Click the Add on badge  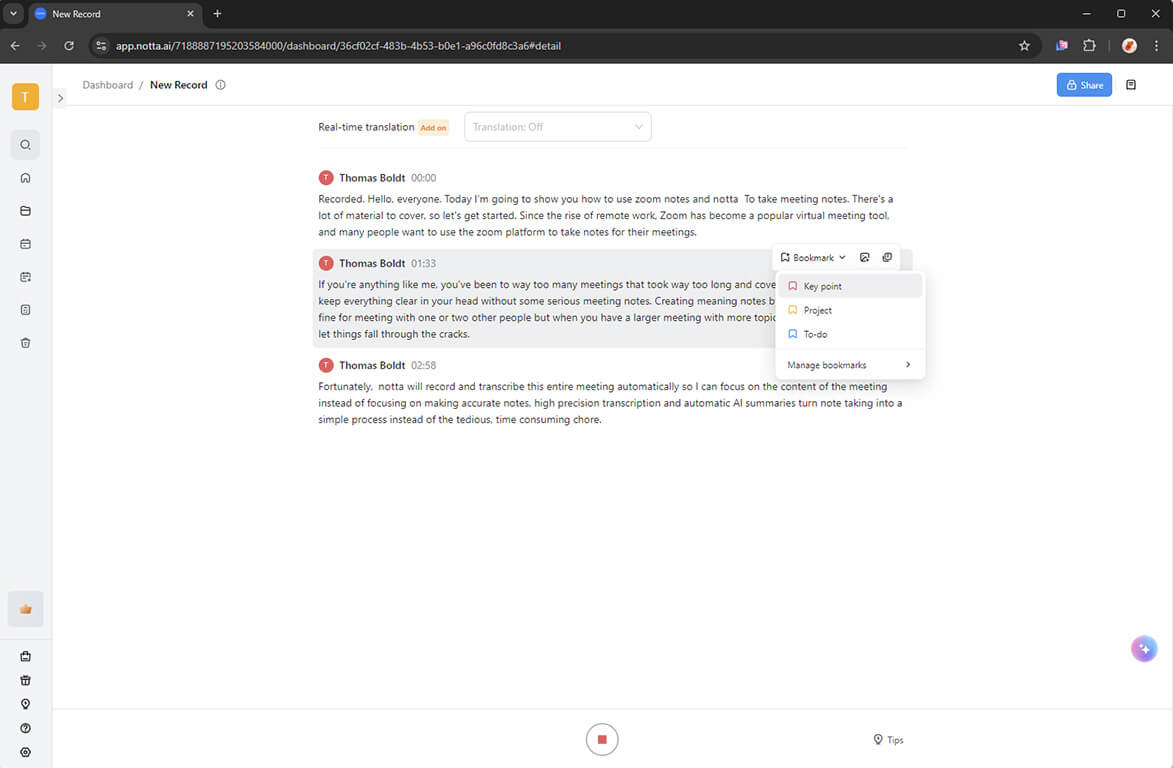pos(433,128)
